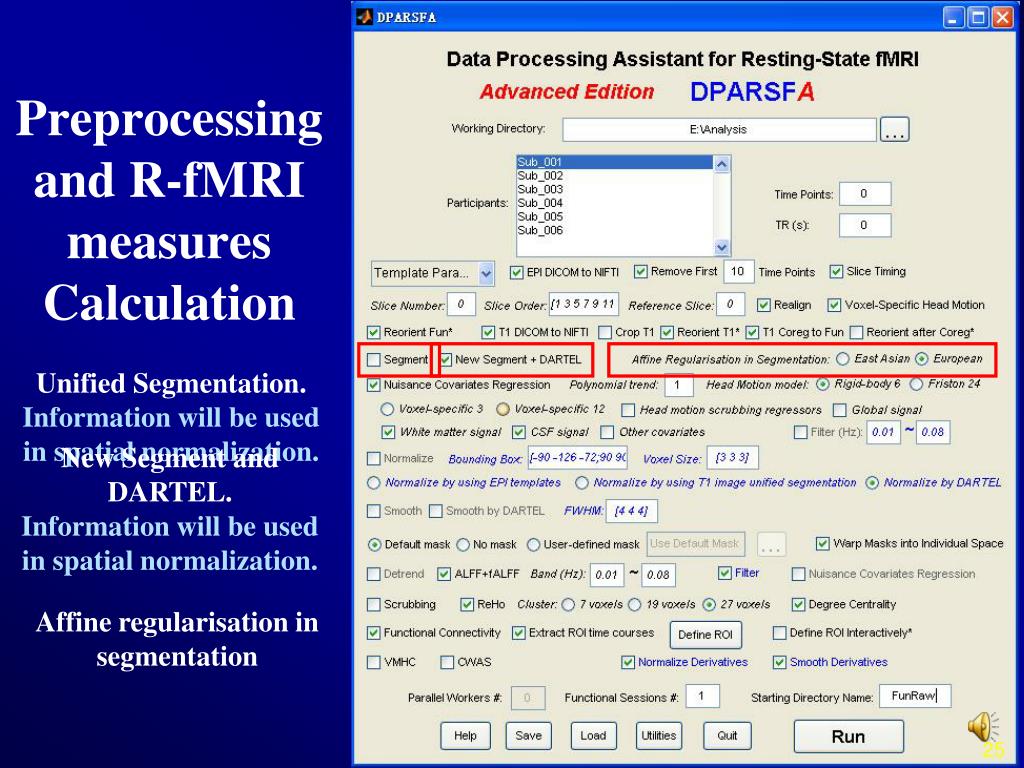Select the Default mask option
Viewport: 1024px width, 768px height.
374,545
